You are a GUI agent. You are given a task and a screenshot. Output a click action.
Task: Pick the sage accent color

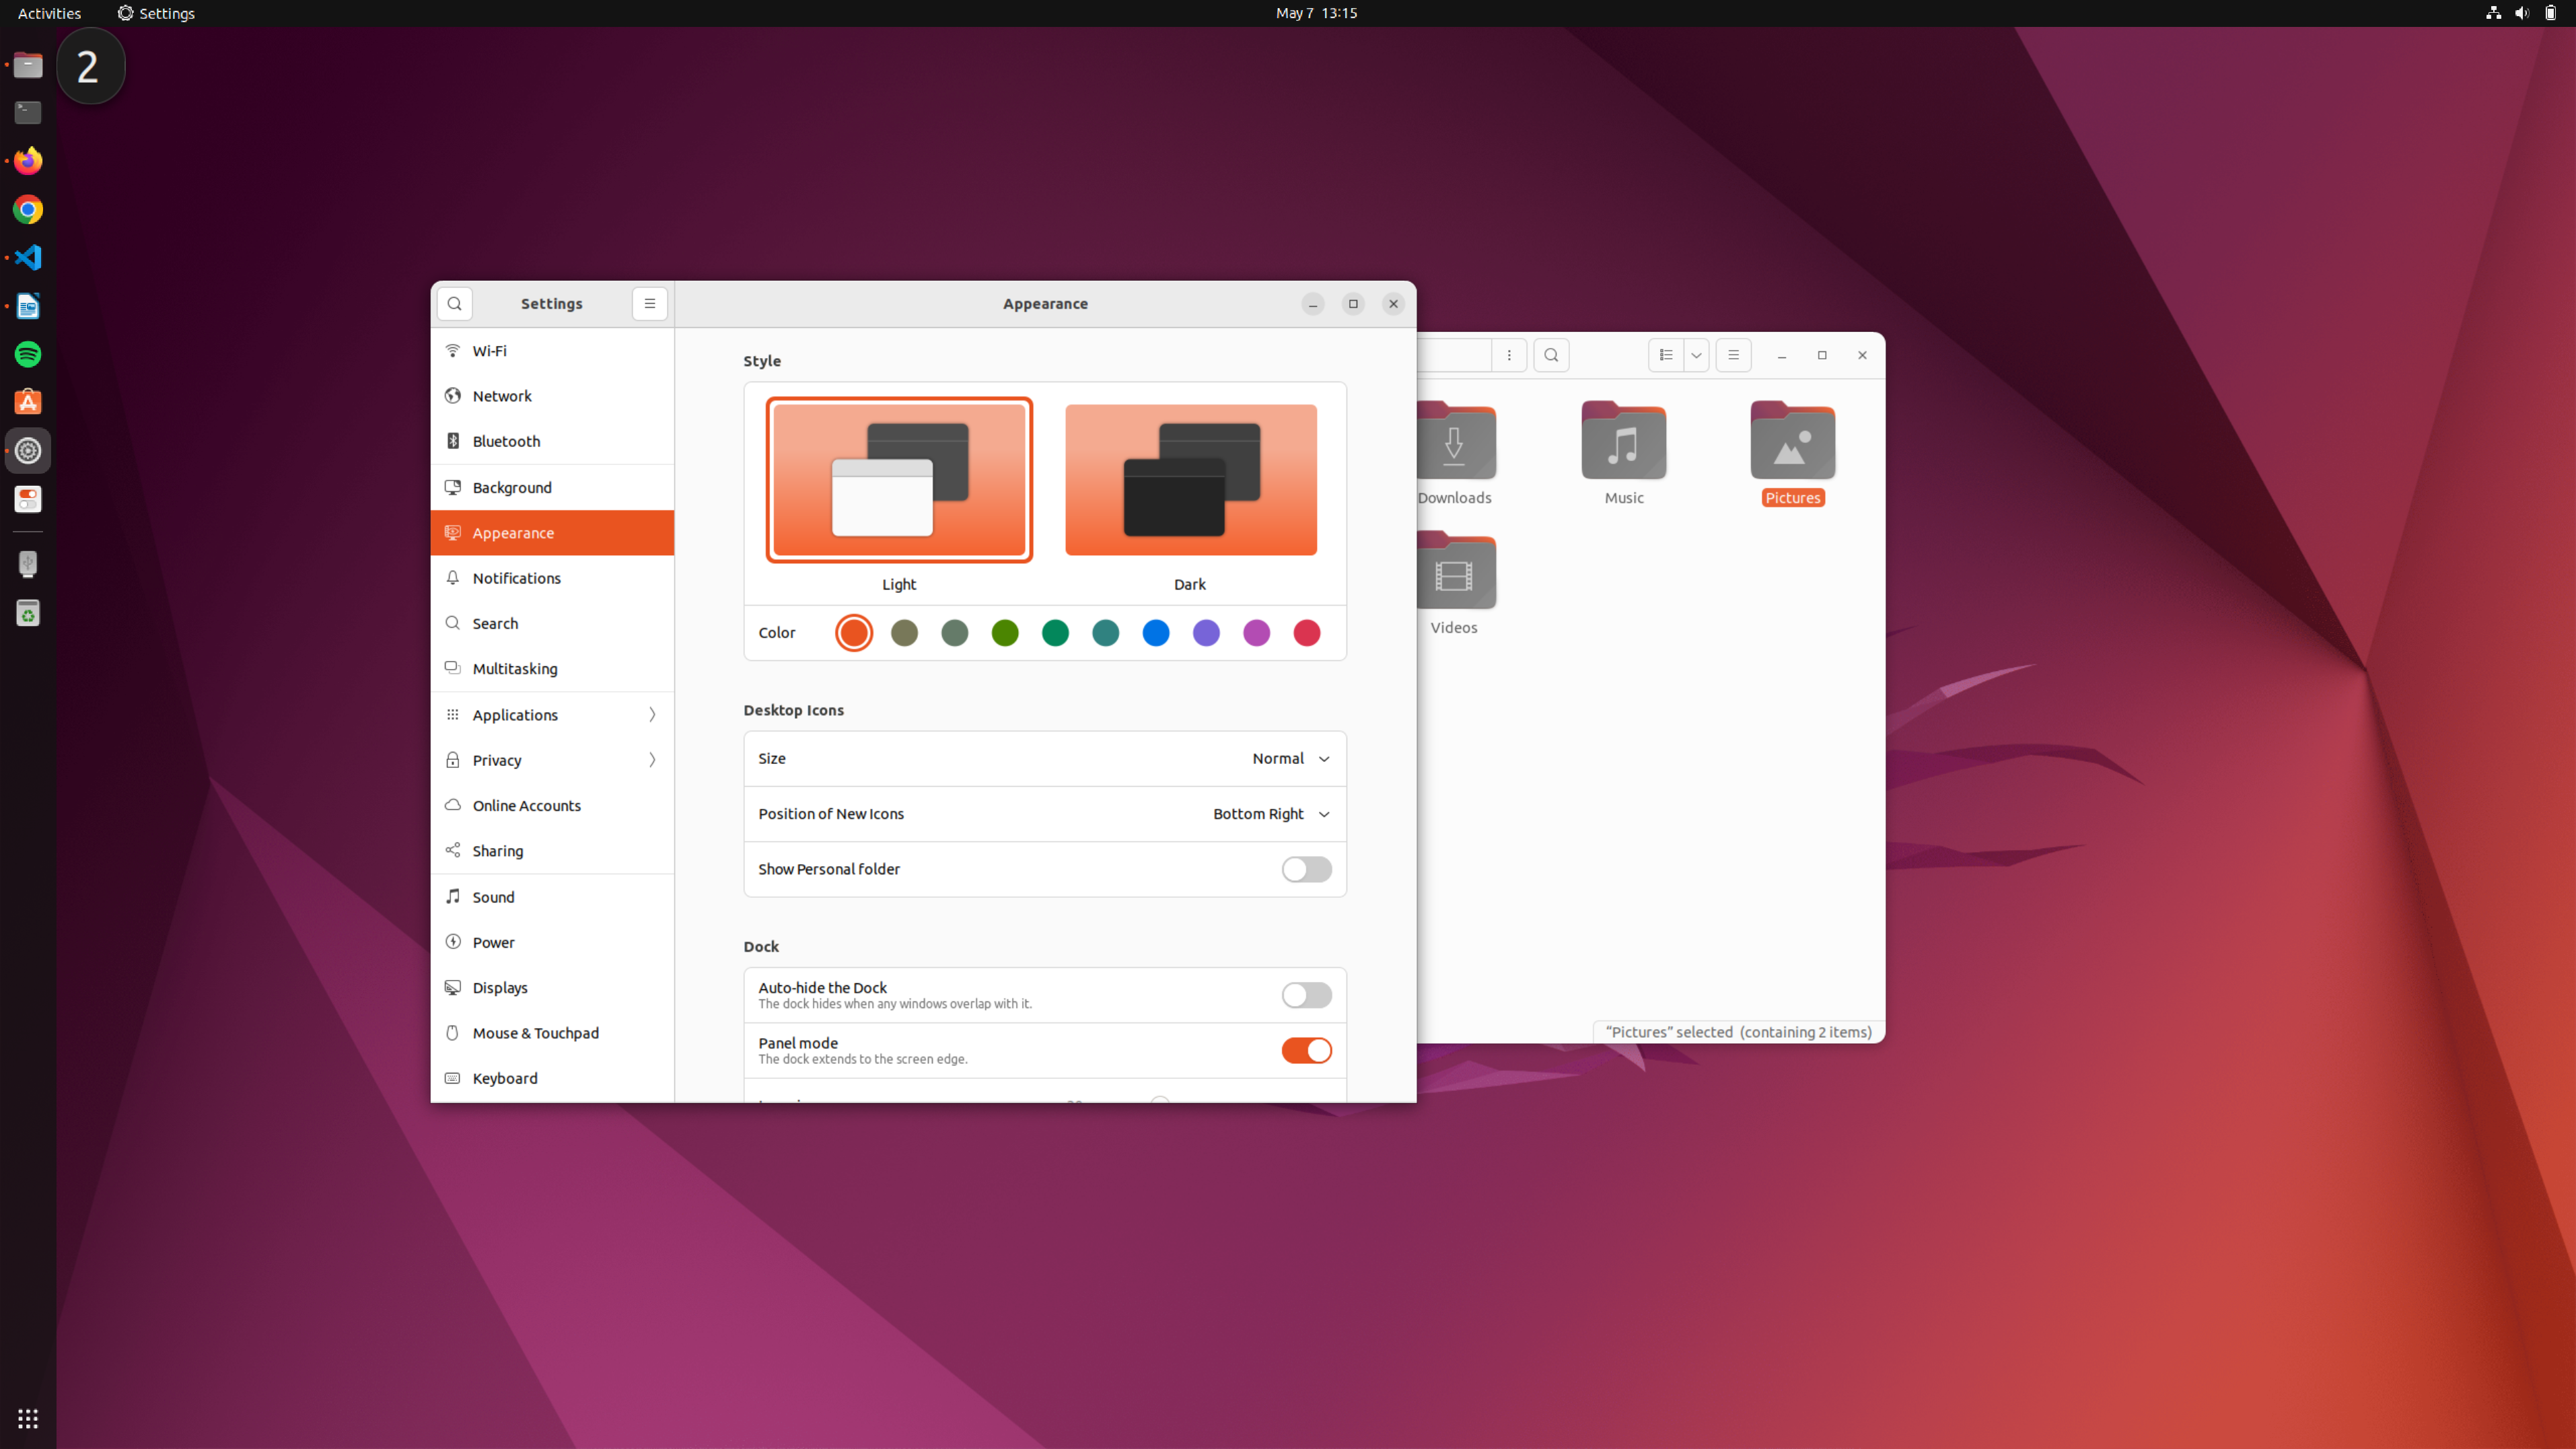[955, 633]
